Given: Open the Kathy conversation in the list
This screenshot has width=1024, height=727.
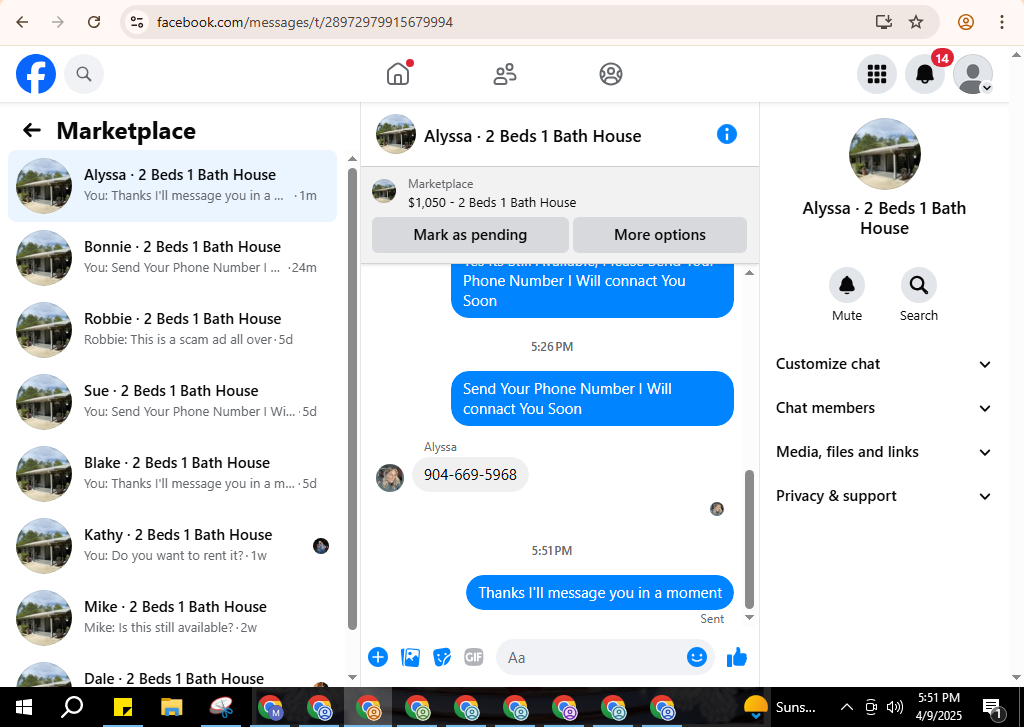Looking at the screenshot, I should pos(172,545).
